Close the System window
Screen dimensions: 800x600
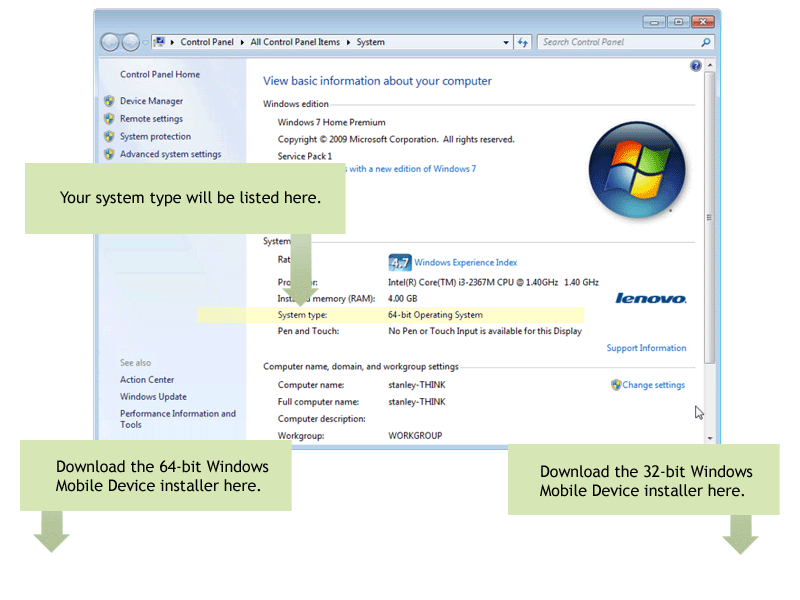pyautogui.click(x=703, y=22)
